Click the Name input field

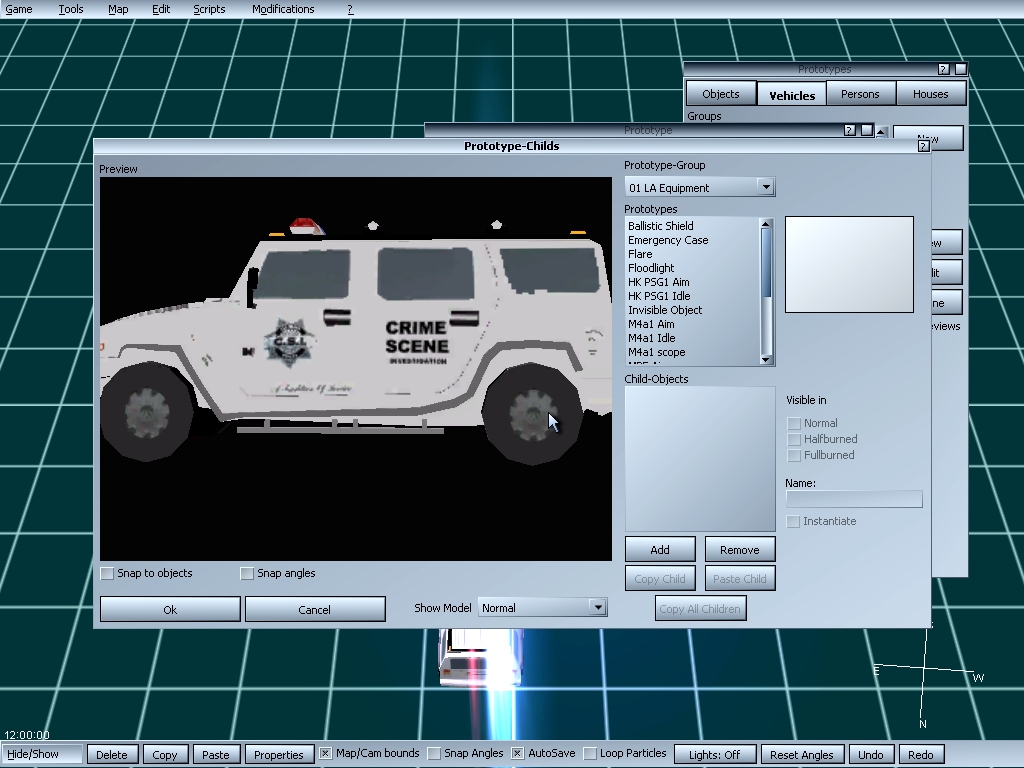tap(854, 500)
